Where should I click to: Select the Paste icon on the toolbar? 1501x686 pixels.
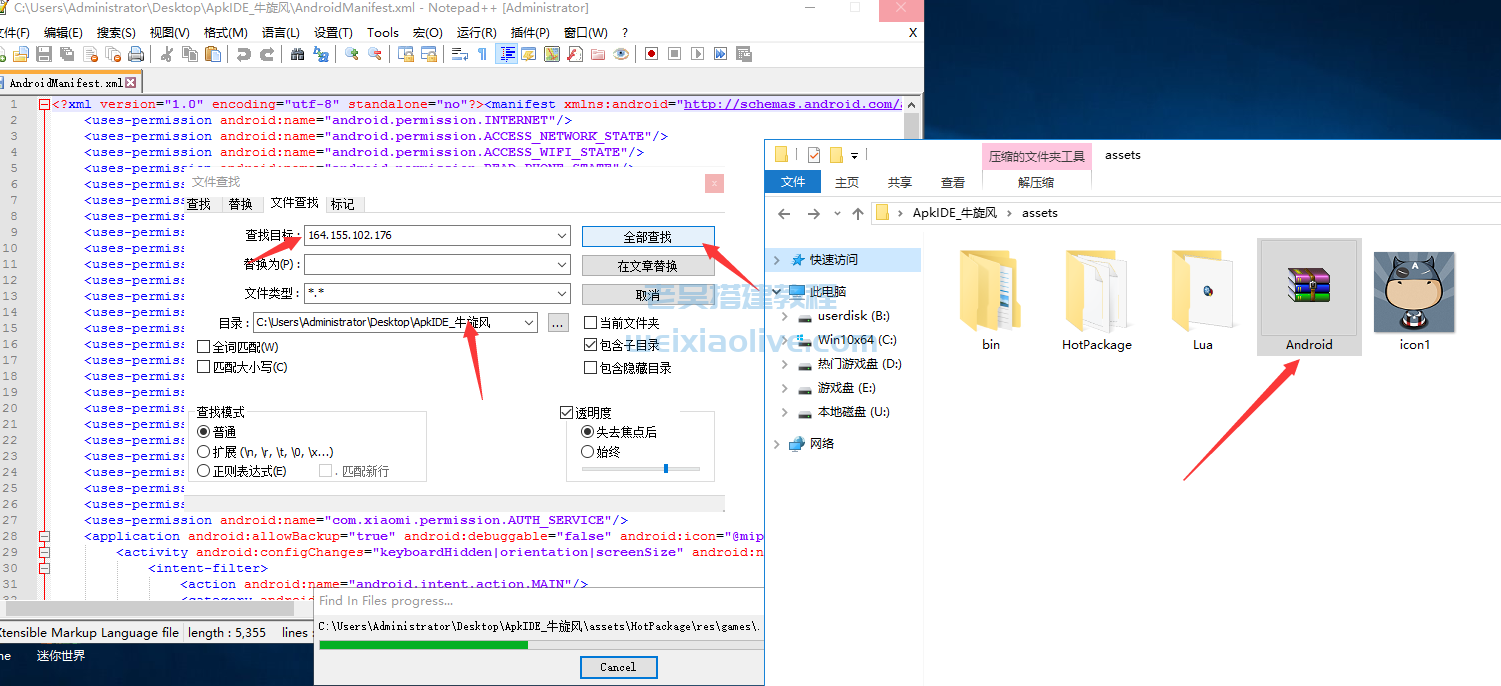click(x=212, y=54)
